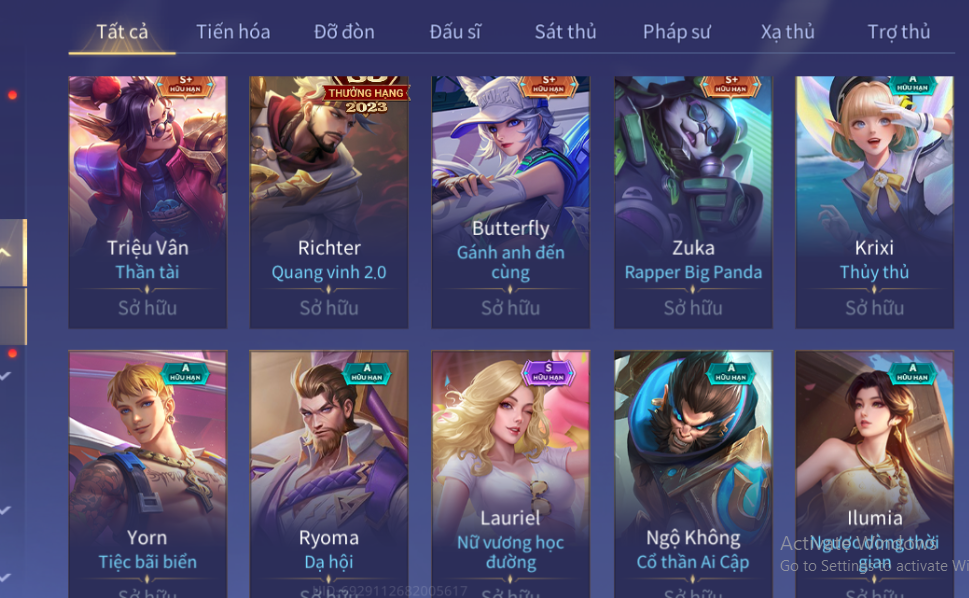Click the Thưởng Hạng 2023 badge on Richter
969x598 pixels.
[x=367, y=96]
